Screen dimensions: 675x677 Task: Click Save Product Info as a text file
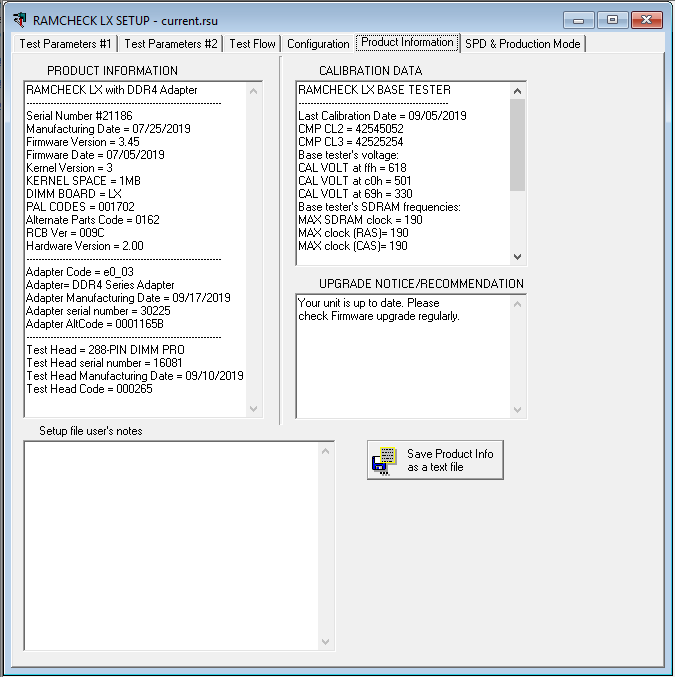click(435, 460)
